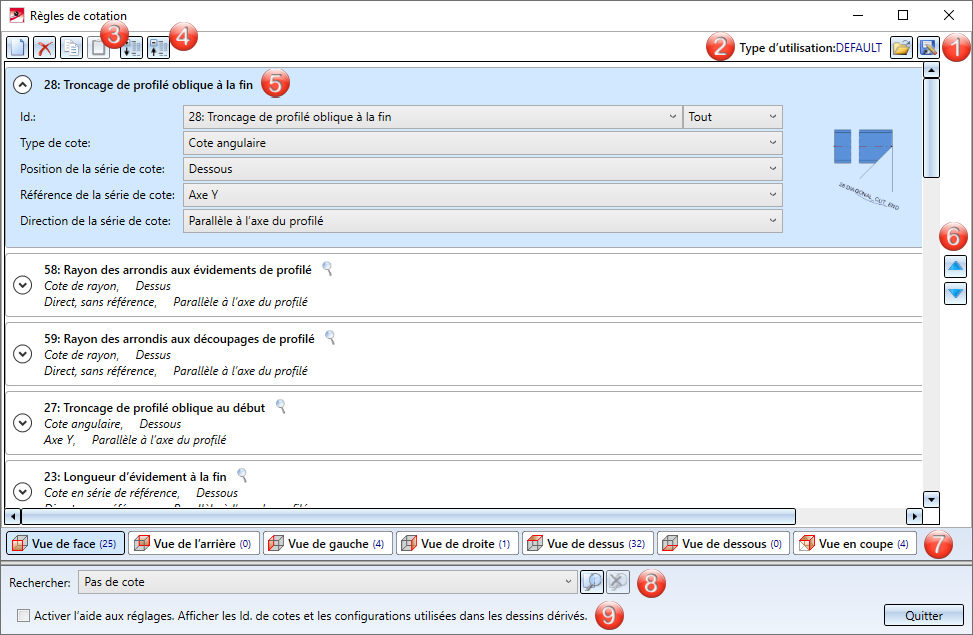Open the Id. dropdown for rule 28

pyautogui.click(x=432, y=117)
